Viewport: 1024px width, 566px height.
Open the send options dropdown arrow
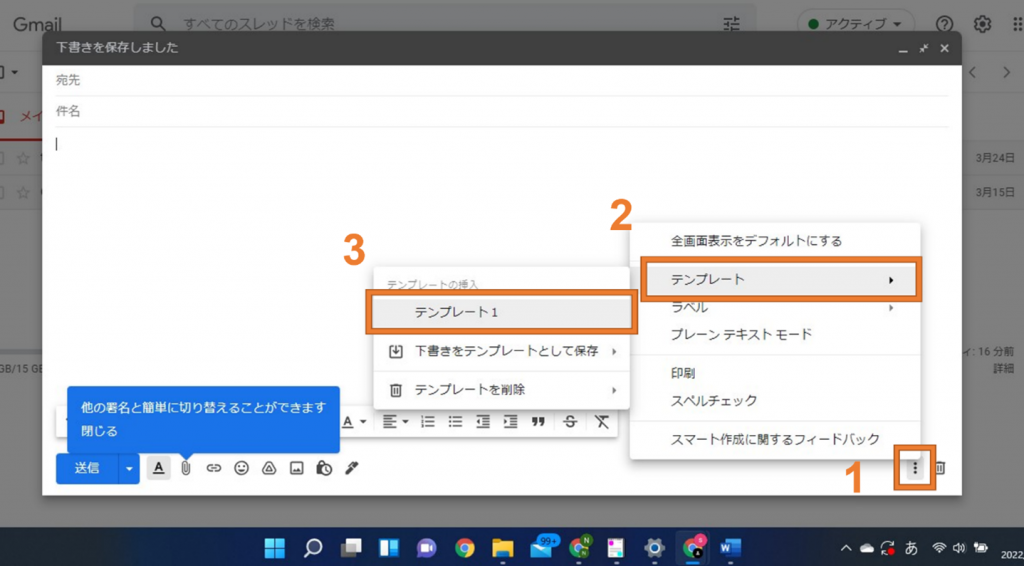(129, 469)
